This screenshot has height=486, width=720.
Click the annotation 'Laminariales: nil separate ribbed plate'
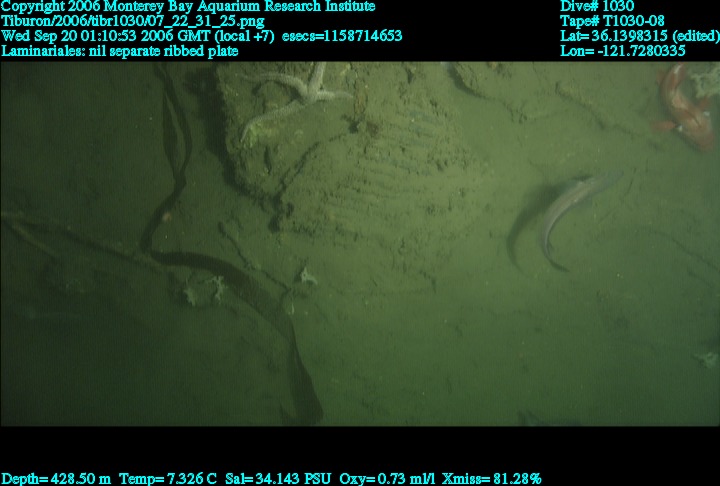coord(119,51)
